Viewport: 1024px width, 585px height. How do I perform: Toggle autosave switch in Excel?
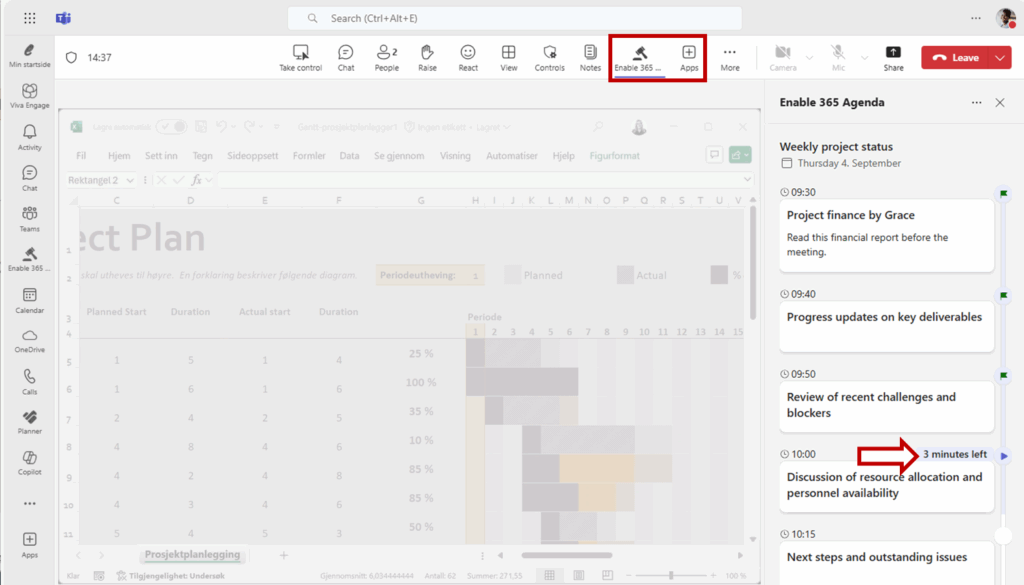point(172,127)
